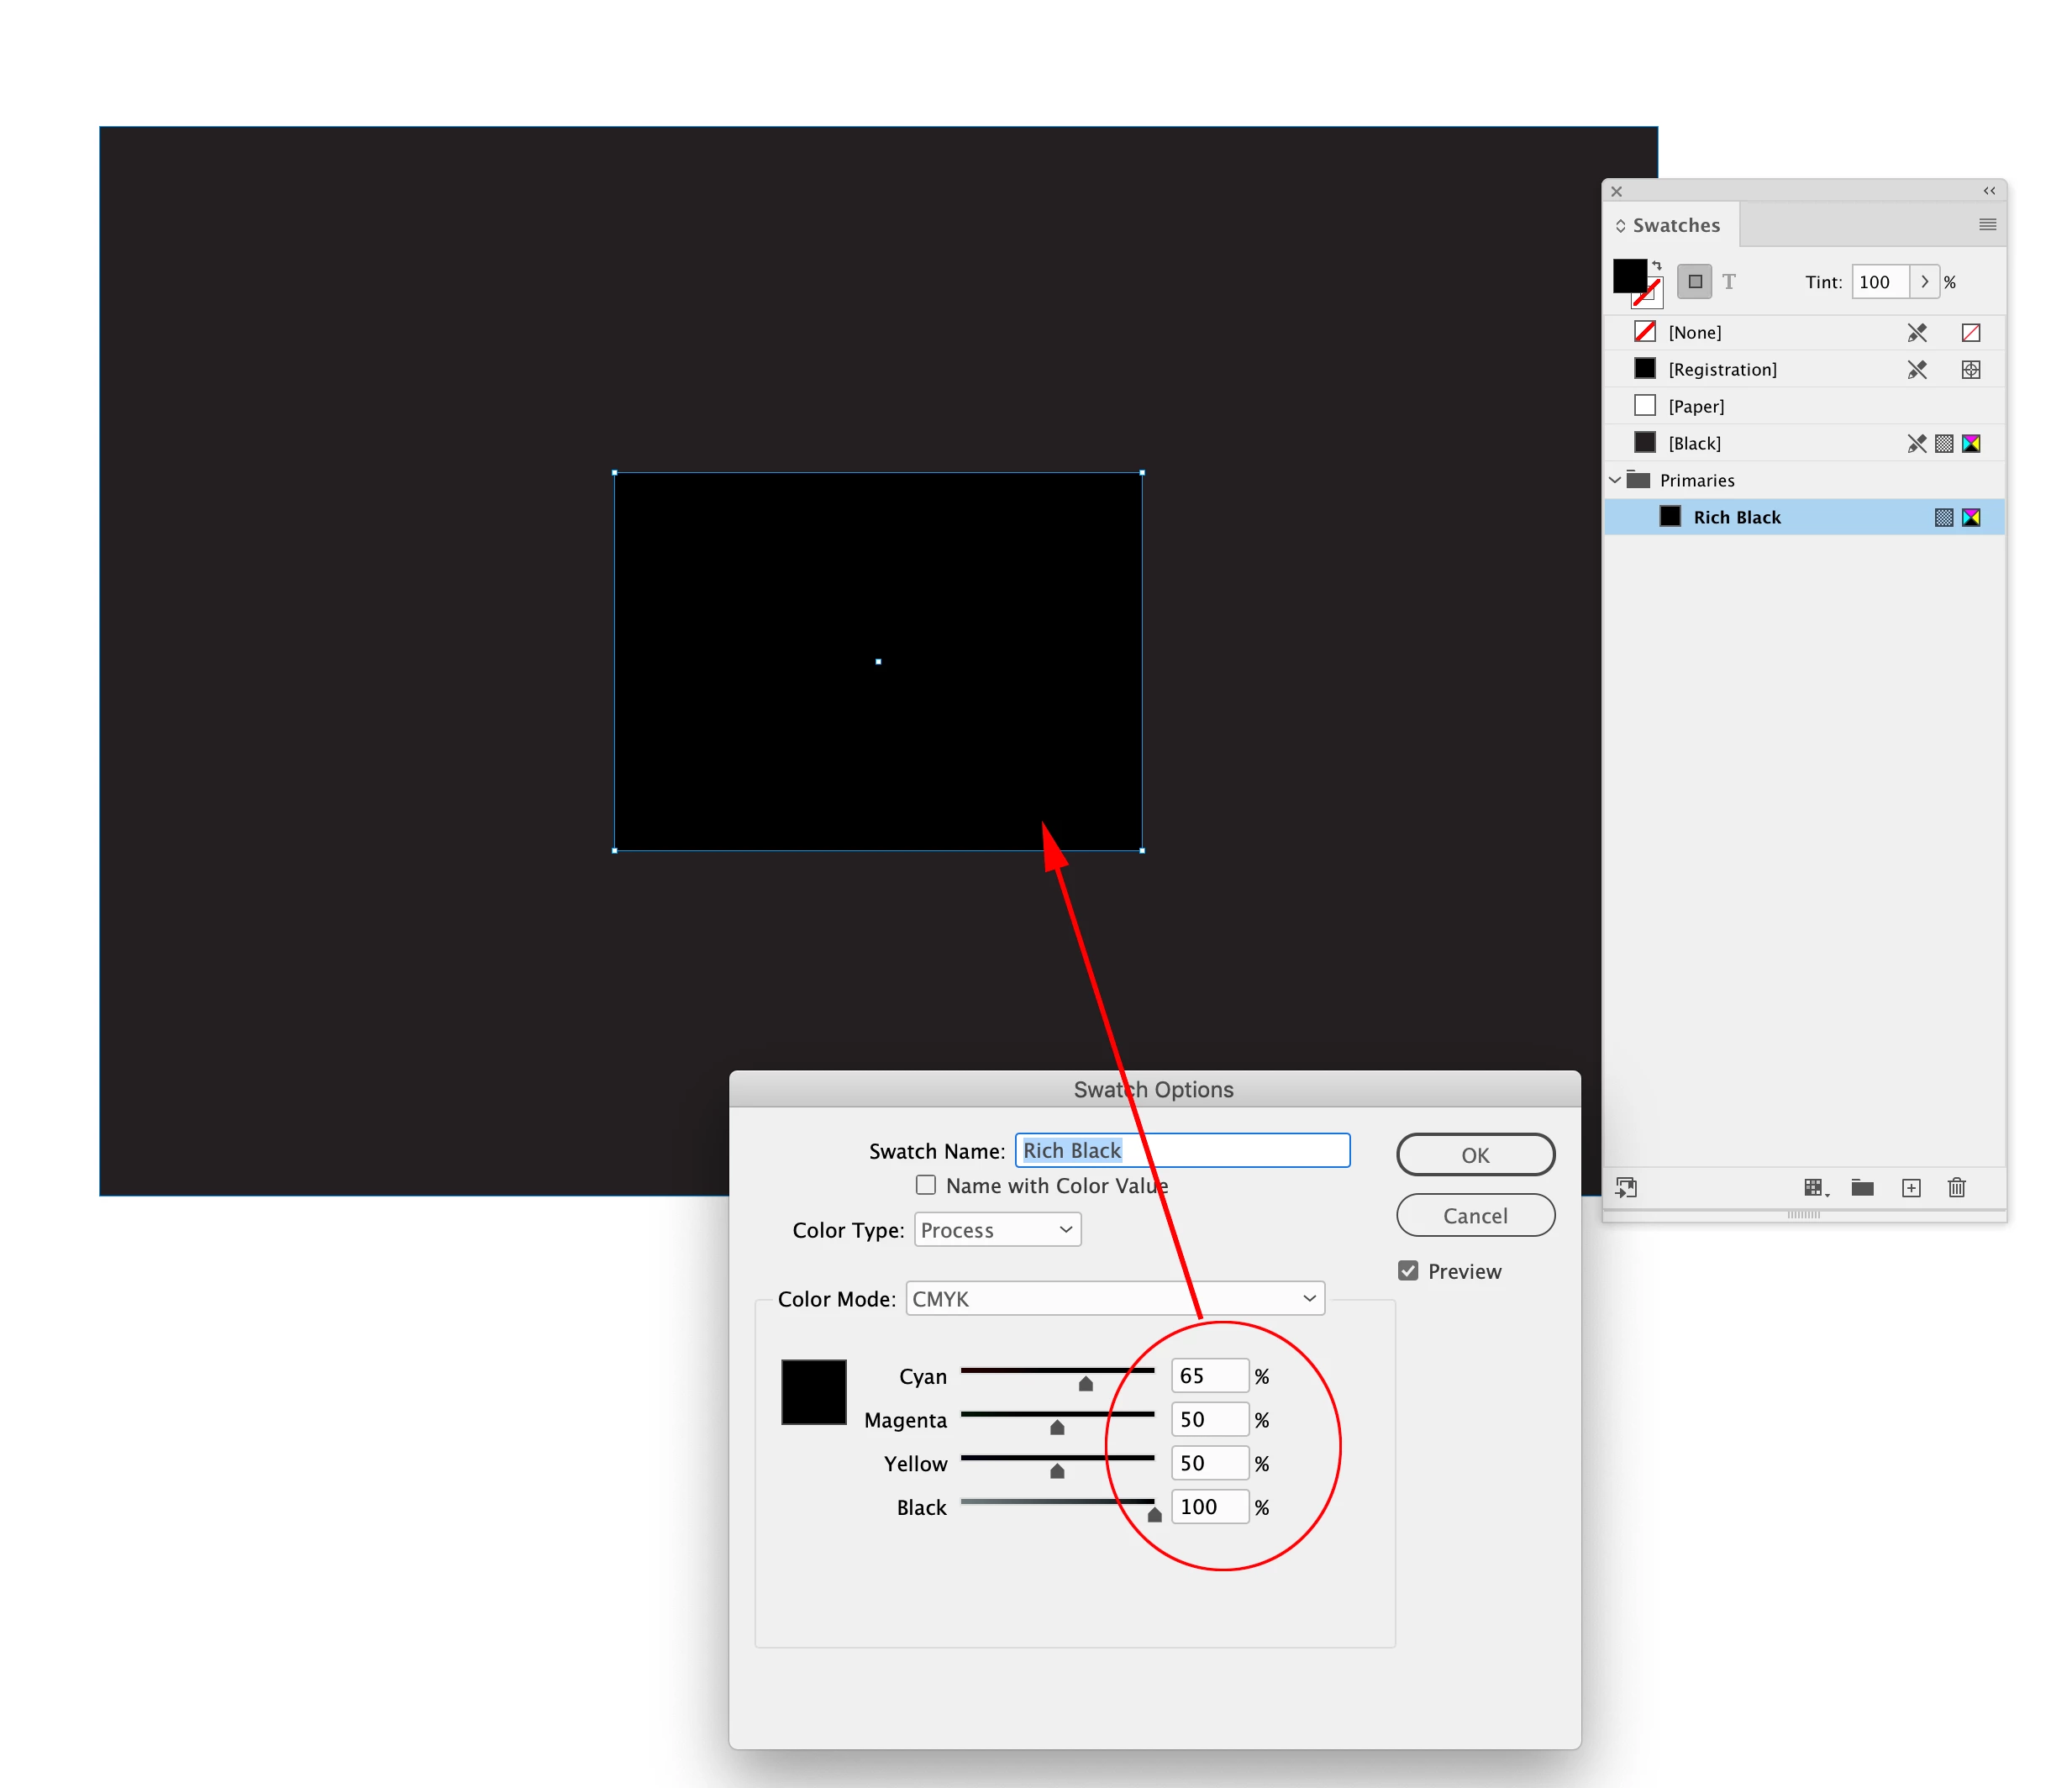Click the swap fill and stroke arrows
2072x1788 pixels.
point(1657,266)
